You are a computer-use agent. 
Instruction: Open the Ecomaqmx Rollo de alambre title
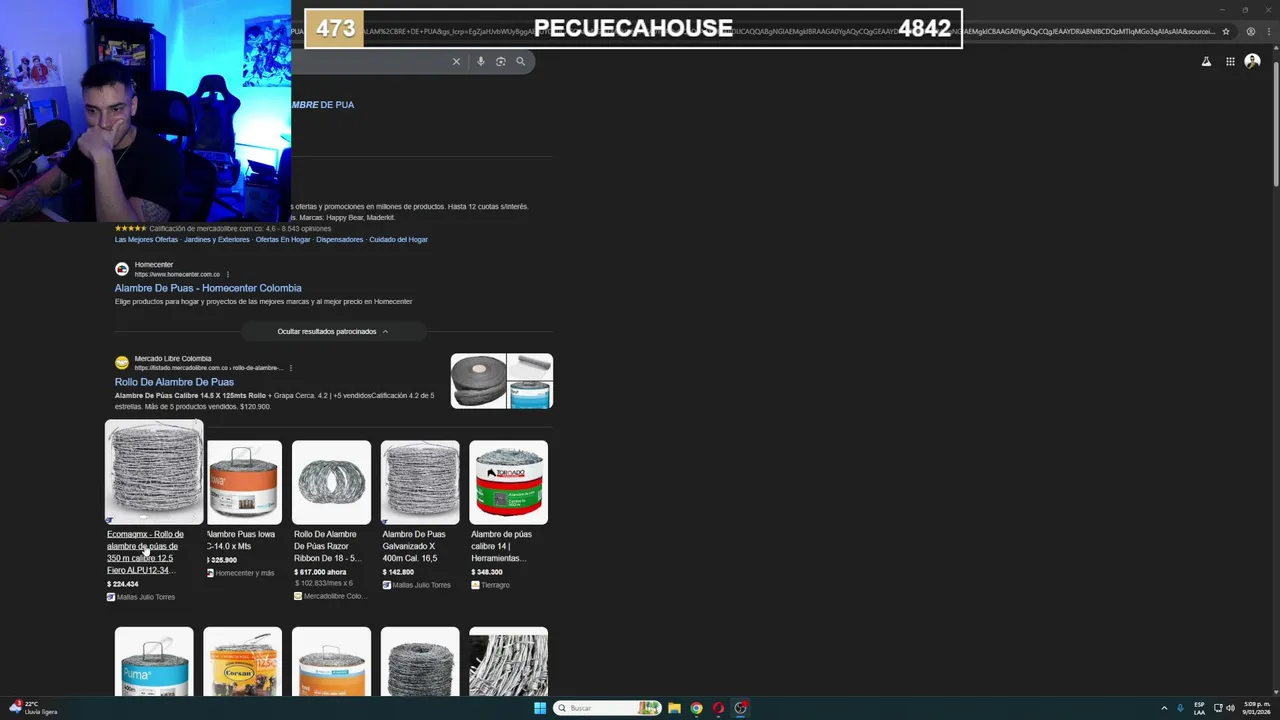click(145, 552)
